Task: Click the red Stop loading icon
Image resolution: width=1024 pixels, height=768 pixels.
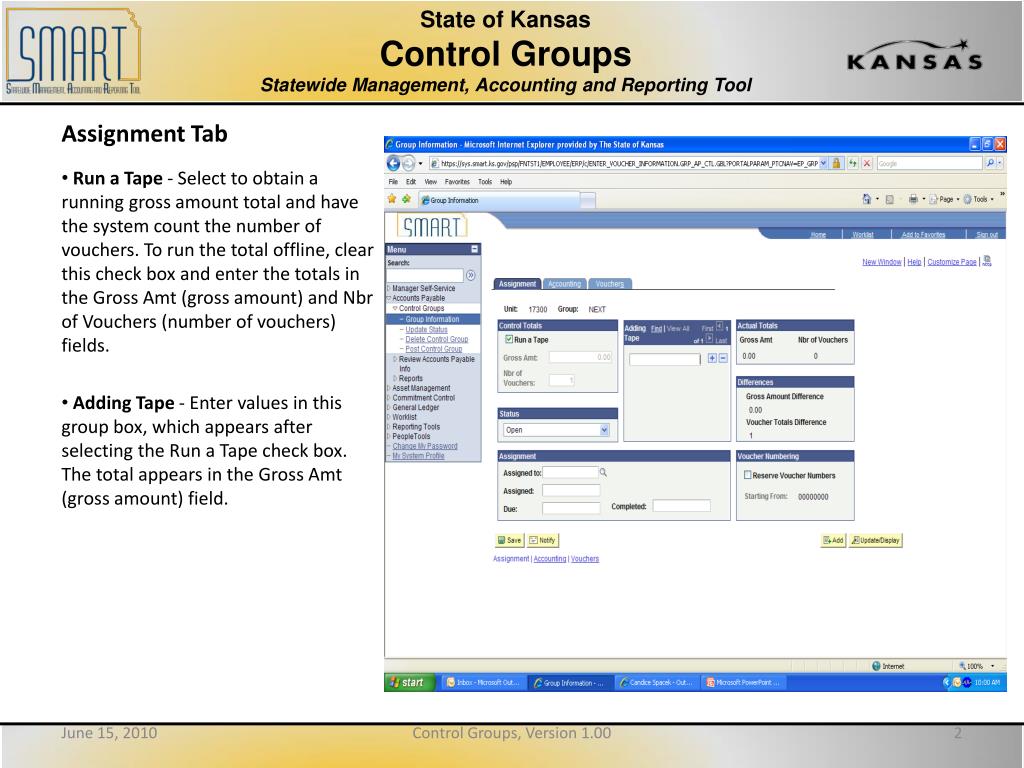Action: click(867, 163)
